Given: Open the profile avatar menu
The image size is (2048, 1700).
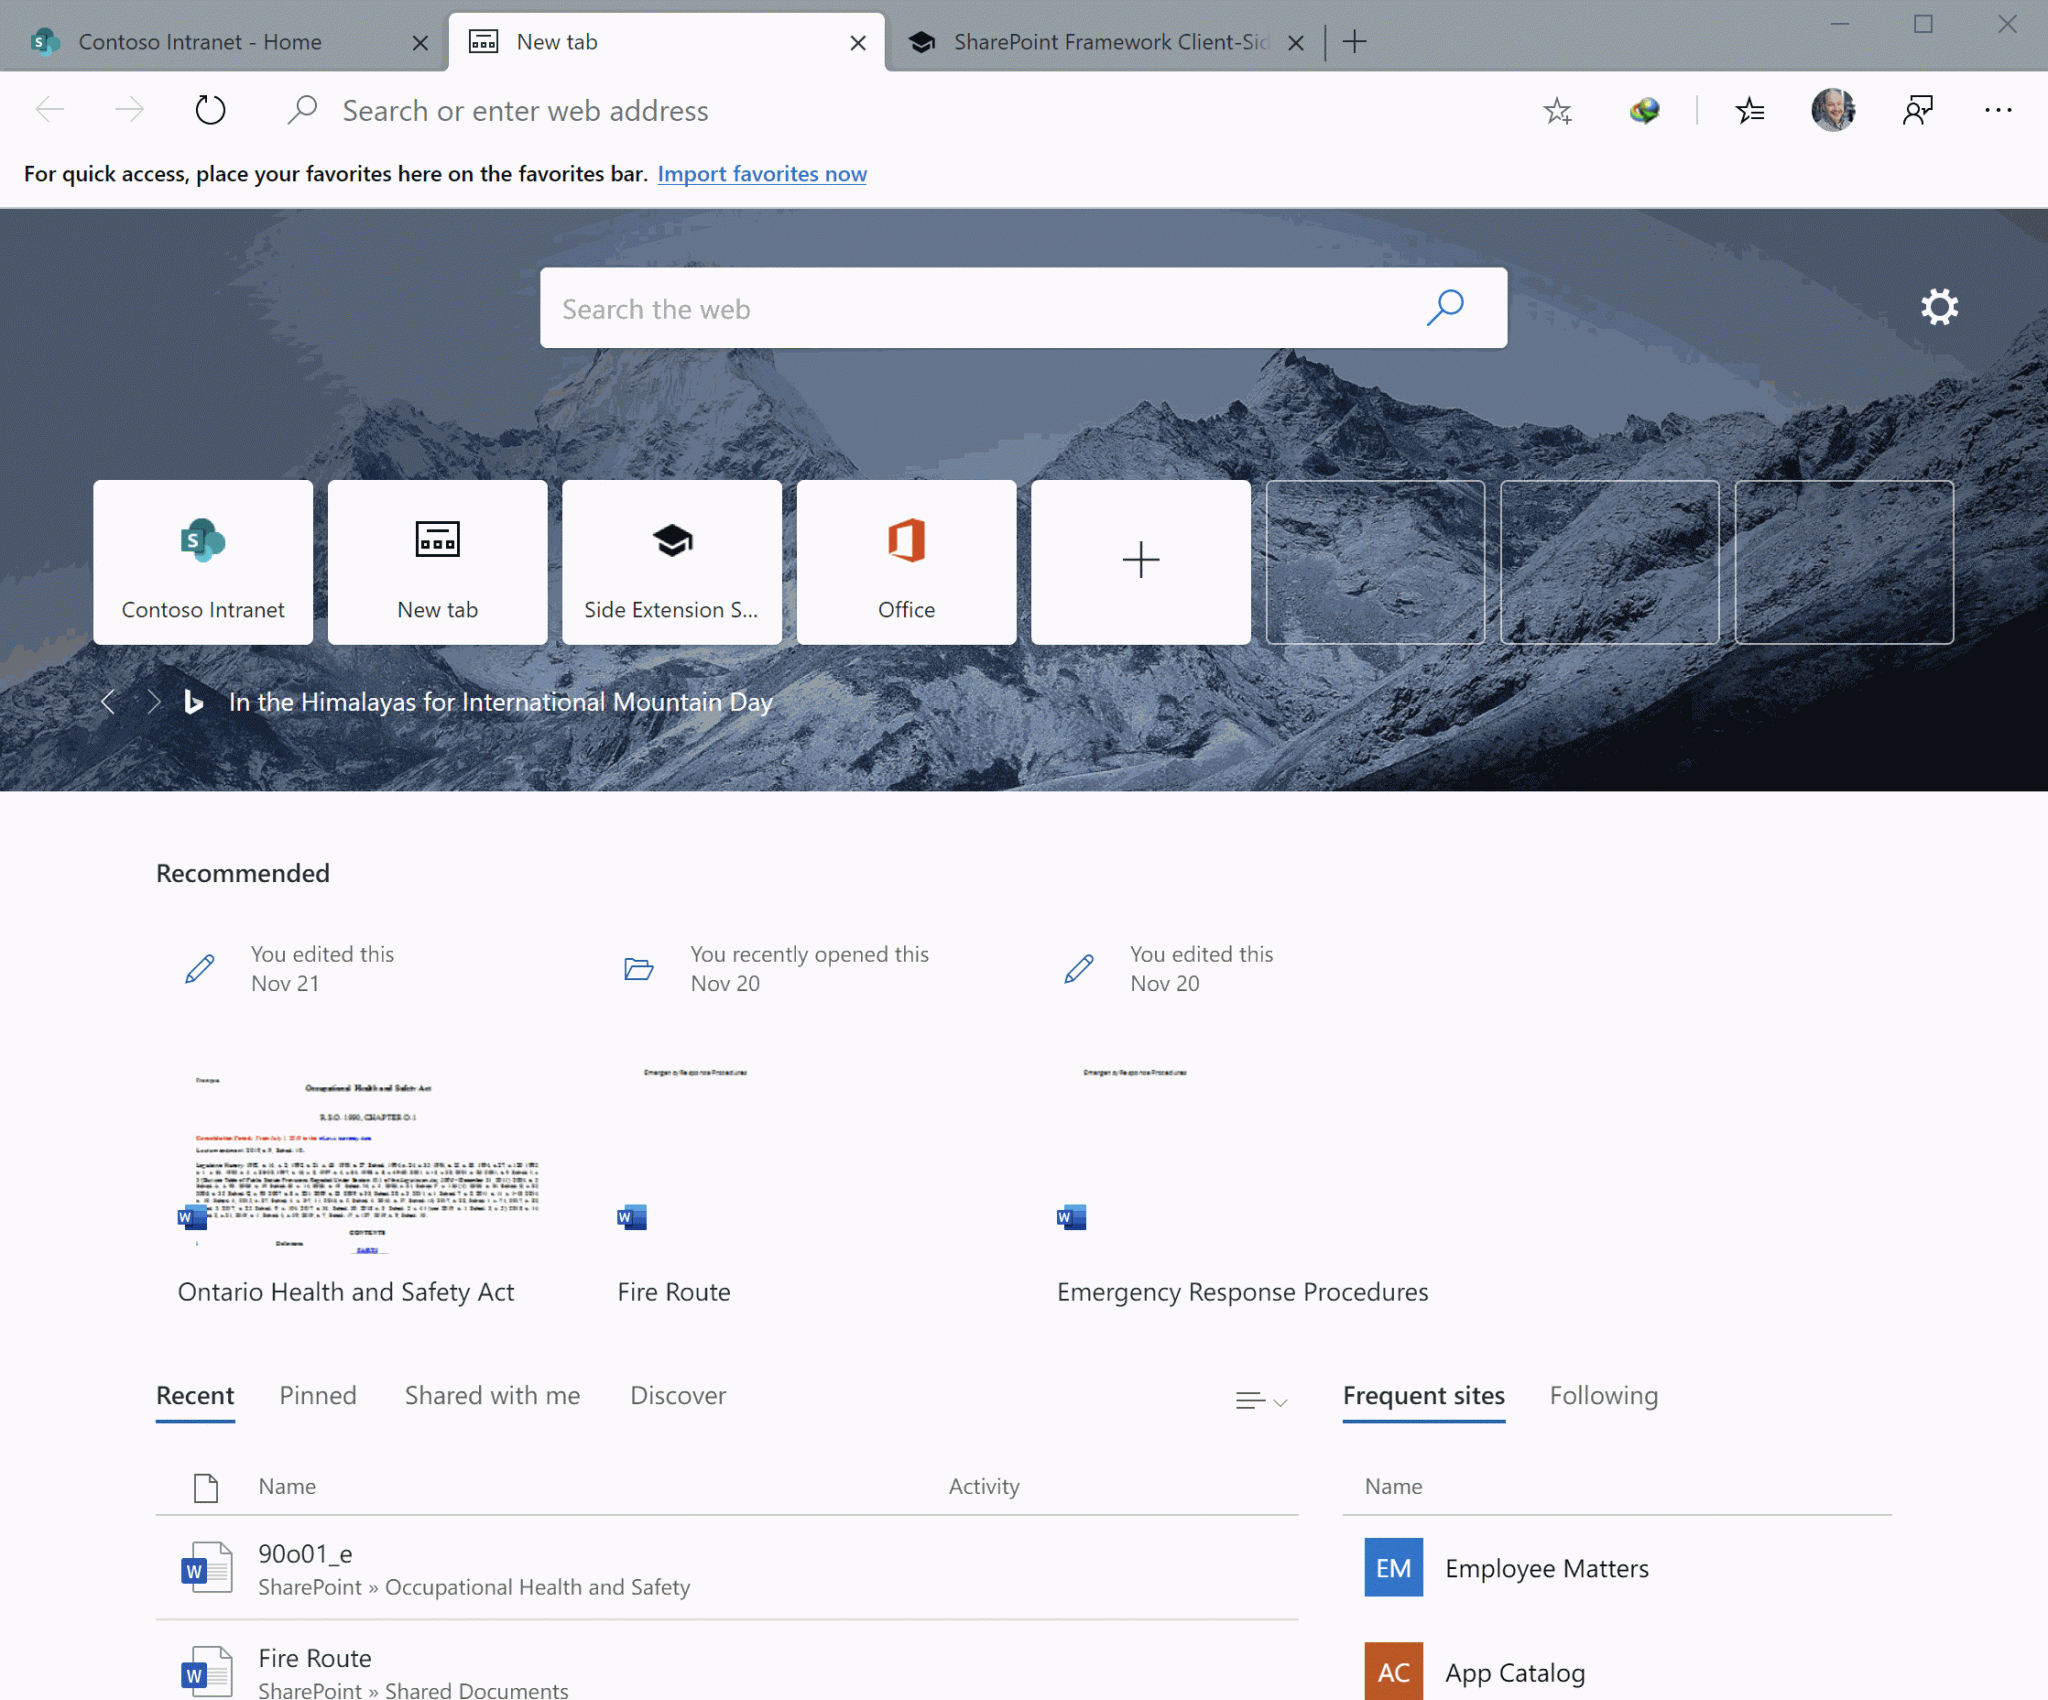Looking at the screenshot, I should point(1833,110).
